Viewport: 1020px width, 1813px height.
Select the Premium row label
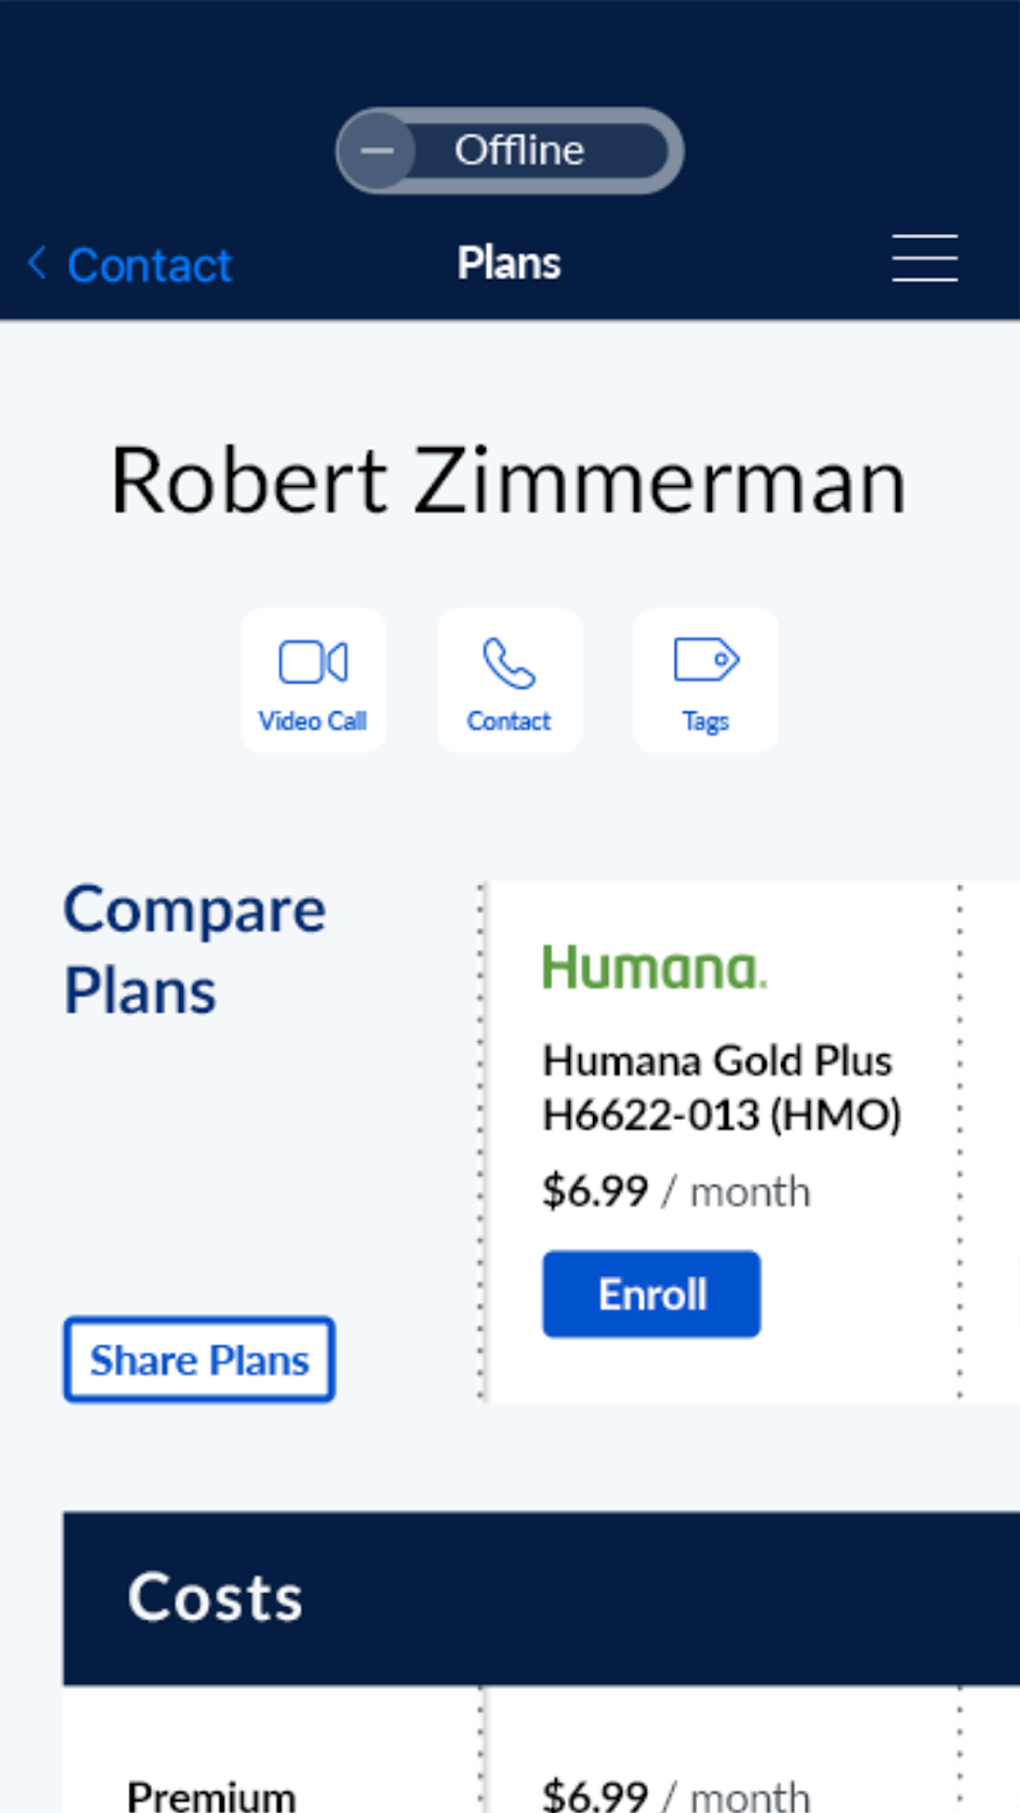coord(211,1796)
